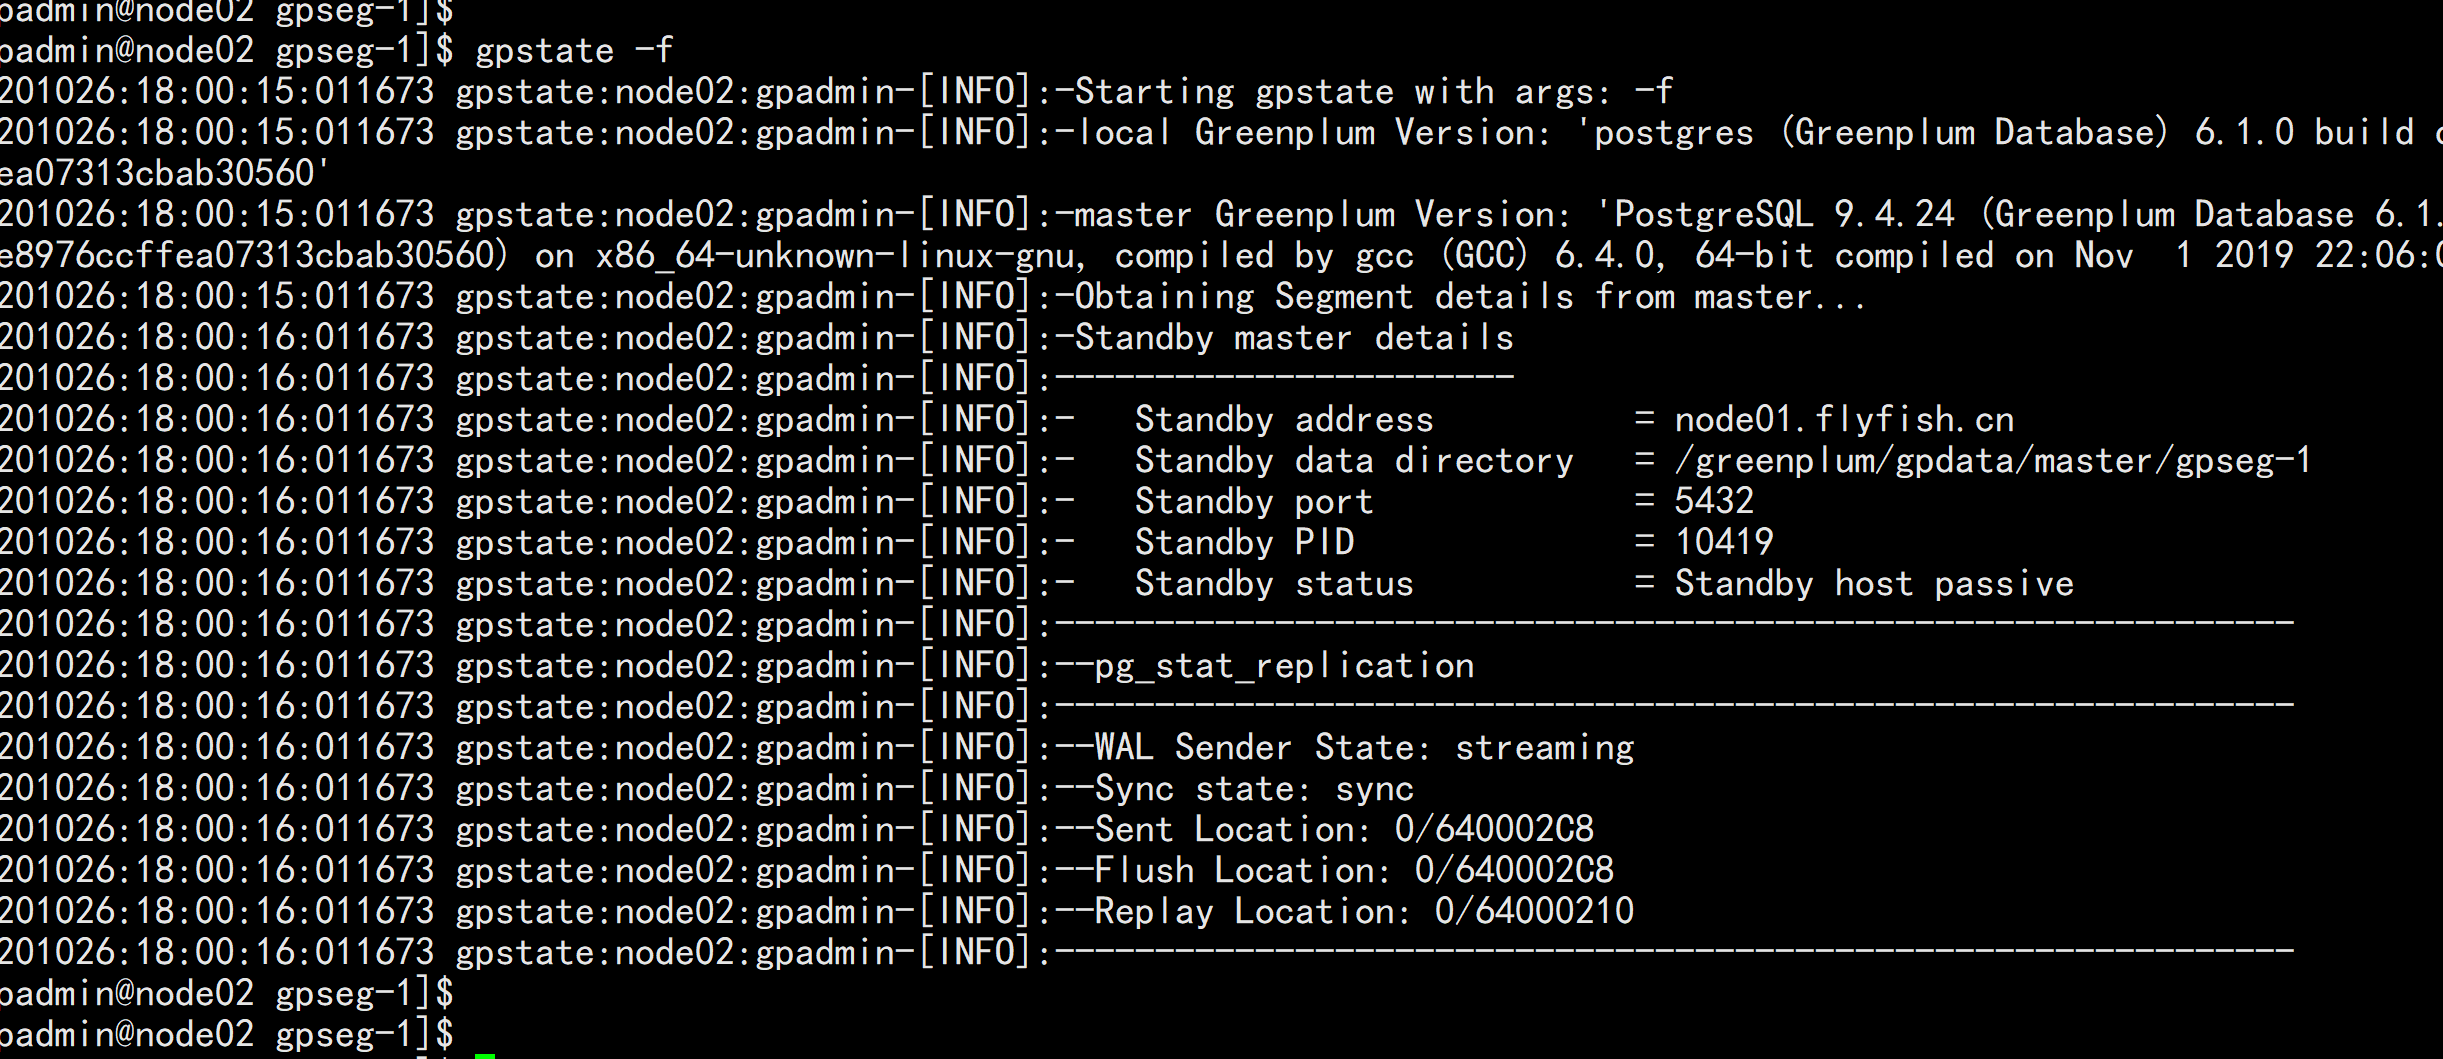Click the 'Standby data directory' label
The image size is (2443, 1059).
(1354, 461)
